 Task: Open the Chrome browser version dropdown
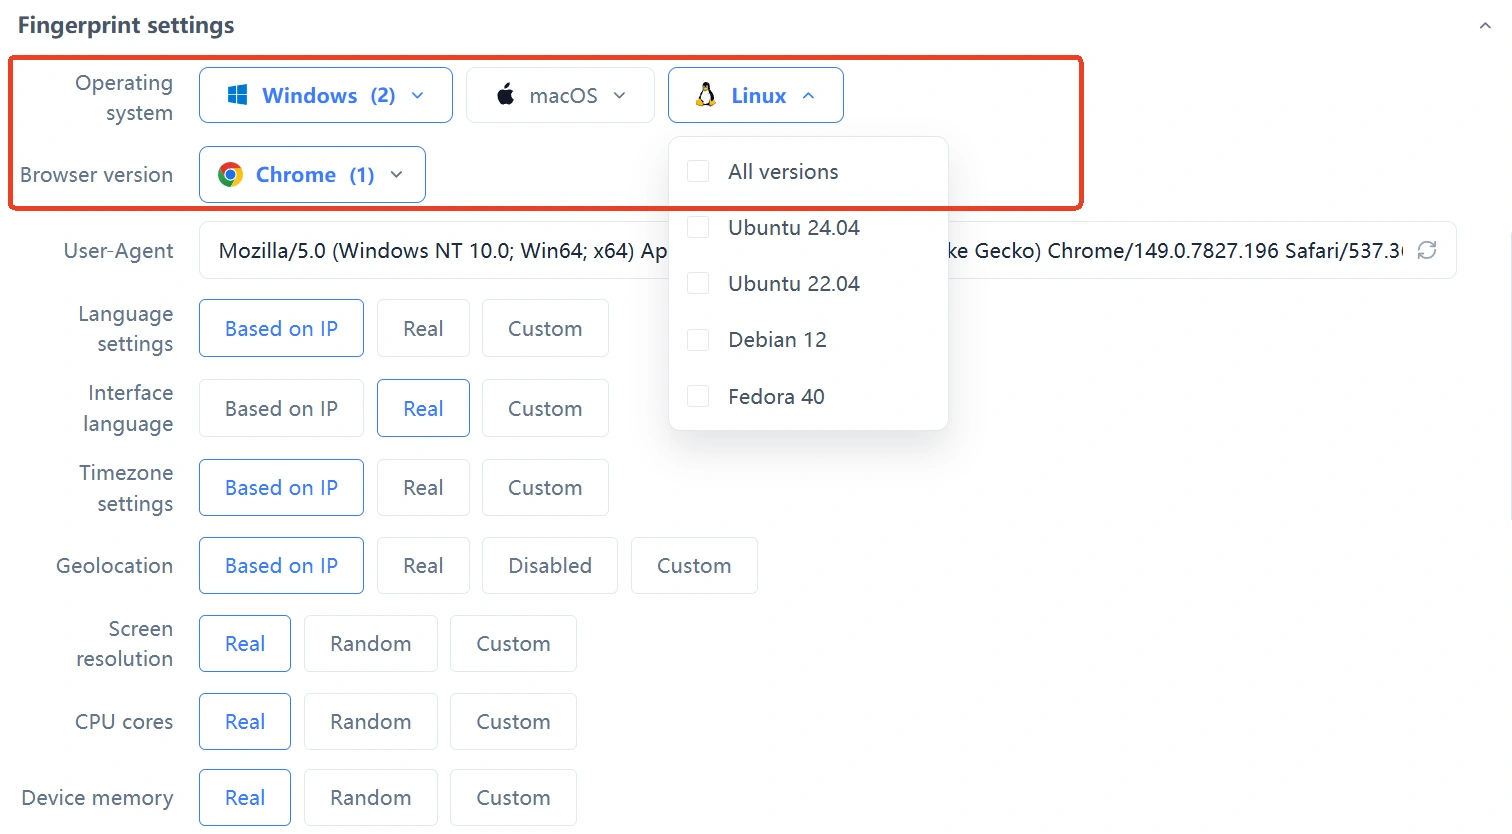(x=312, y=175)
